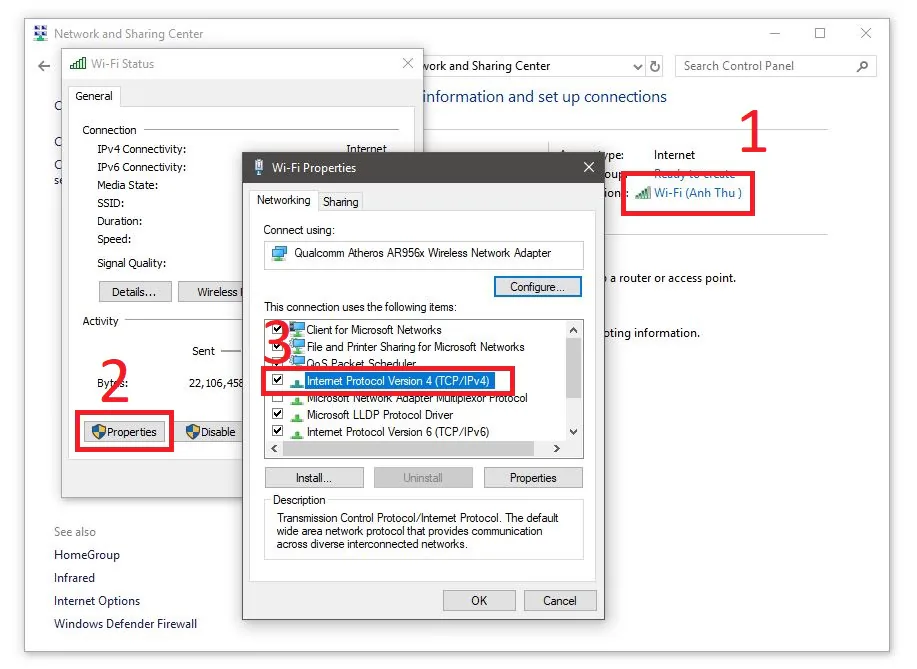Click the items list scroll-up arrow
The image size is (917, 669).
pos(574,330)
